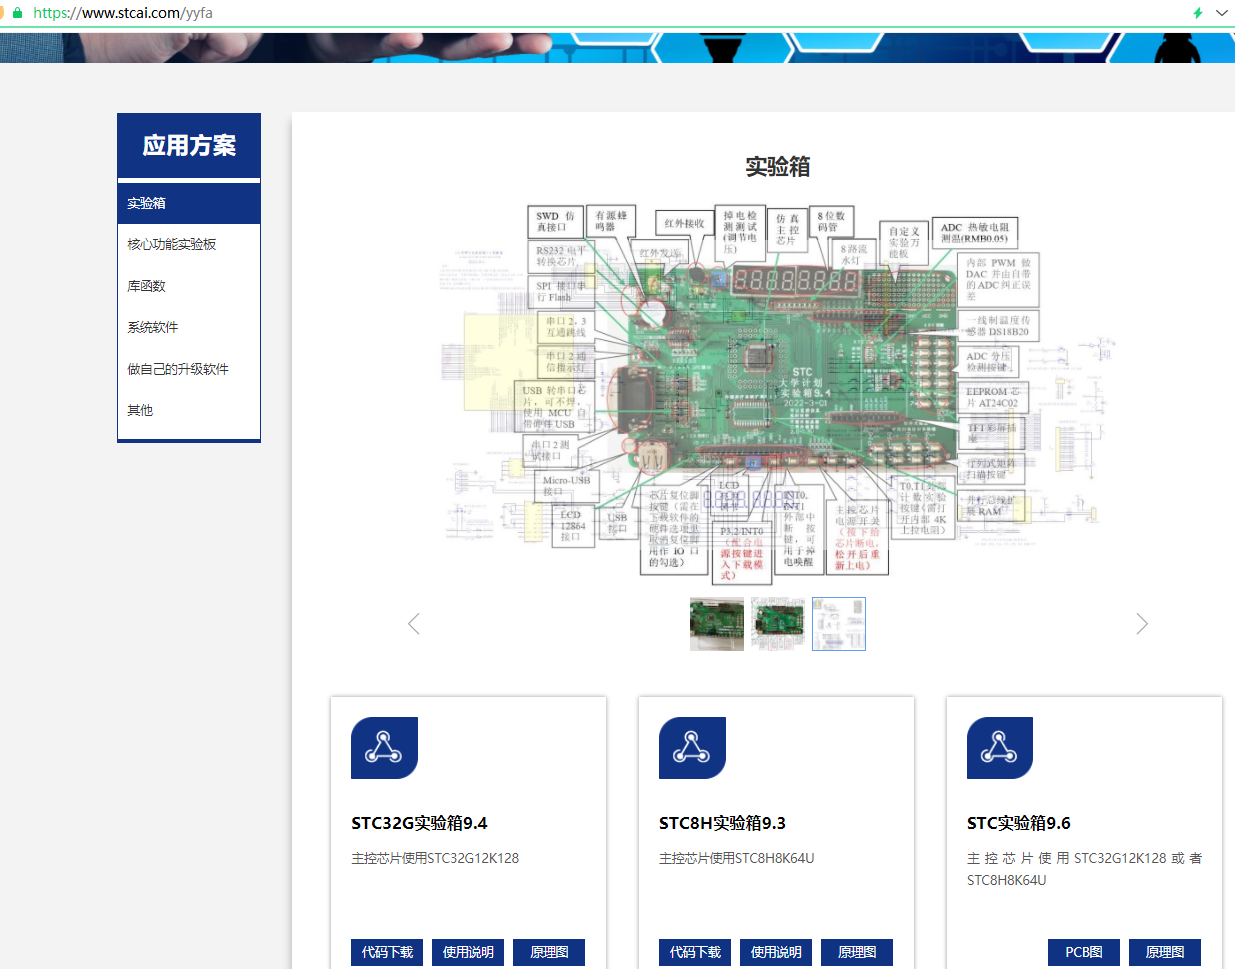Select the second annotated board thumbnail
The image size is (1235, 969).
tap(778, 624)
